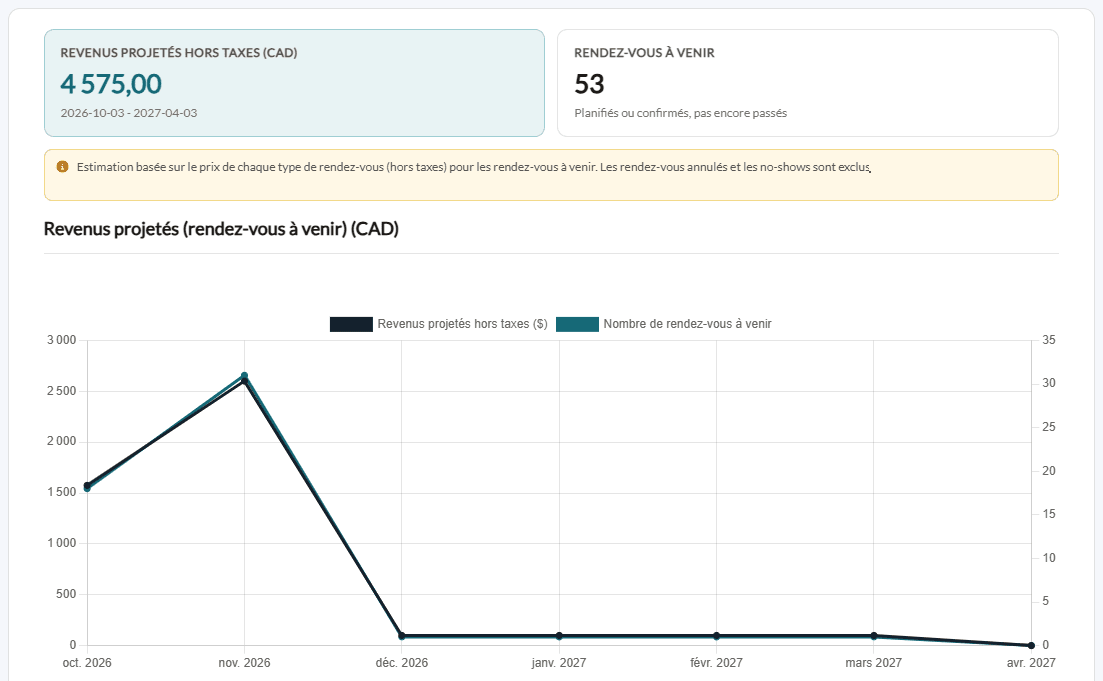Click the '35' right axis label
This screenshot has height=681, width=1103.
[x=1049, y=340]
